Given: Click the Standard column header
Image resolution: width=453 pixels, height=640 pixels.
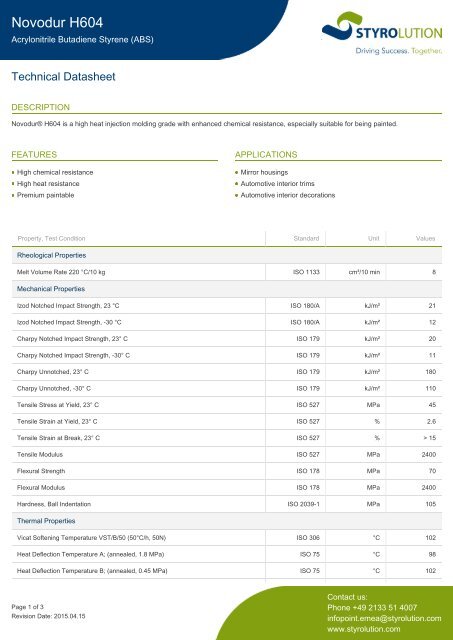Looking at the screenshot, I should [306, 238].
